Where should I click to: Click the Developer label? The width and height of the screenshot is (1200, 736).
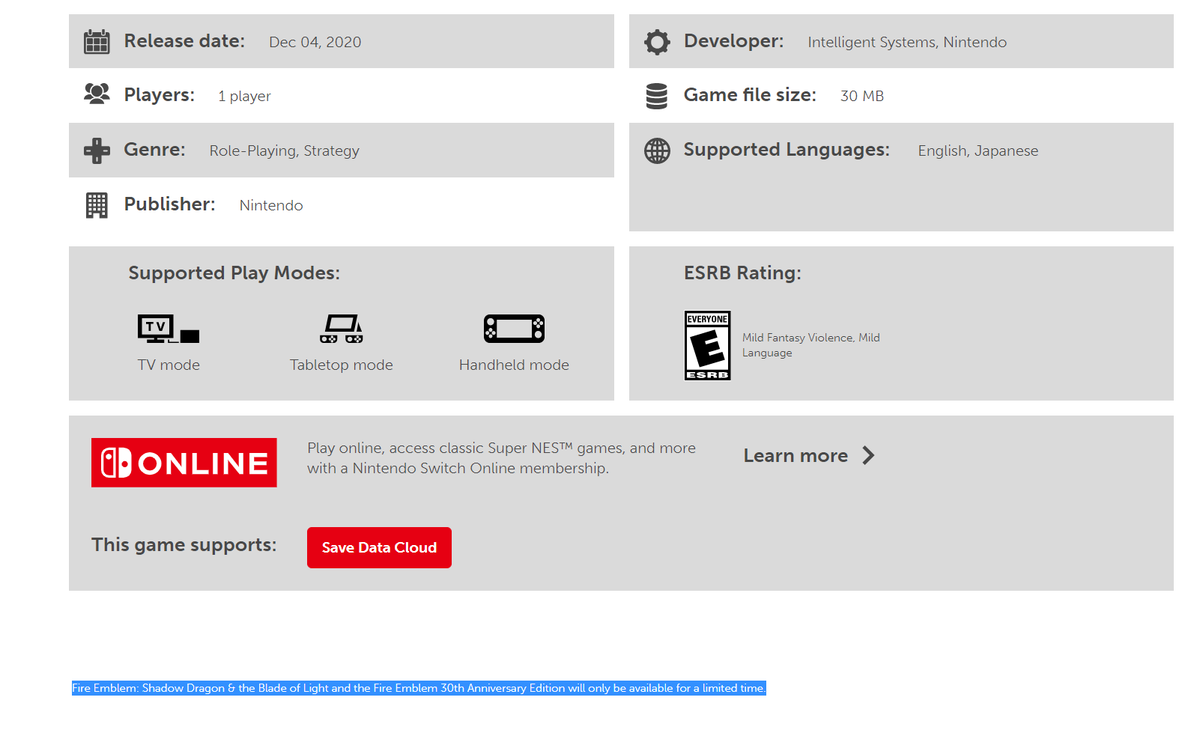(734, 41)
